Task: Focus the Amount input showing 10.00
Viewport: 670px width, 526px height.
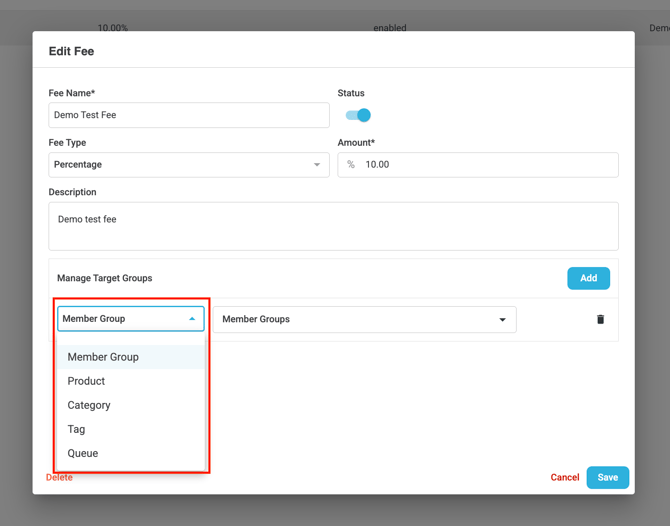Action: click(x=485, y=165)
